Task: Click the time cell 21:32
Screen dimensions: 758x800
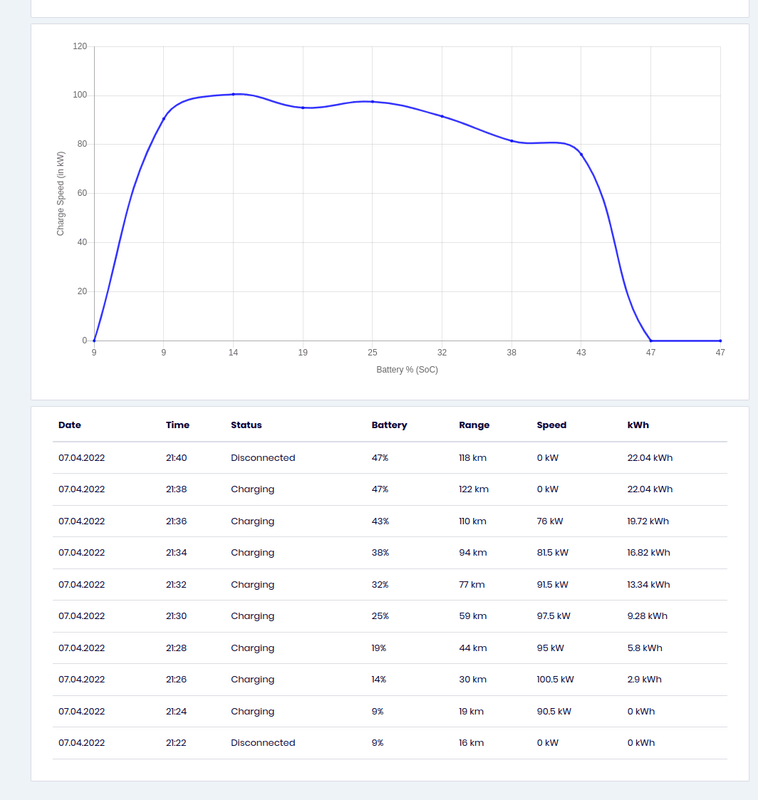Action: click(x=176, y=585)
